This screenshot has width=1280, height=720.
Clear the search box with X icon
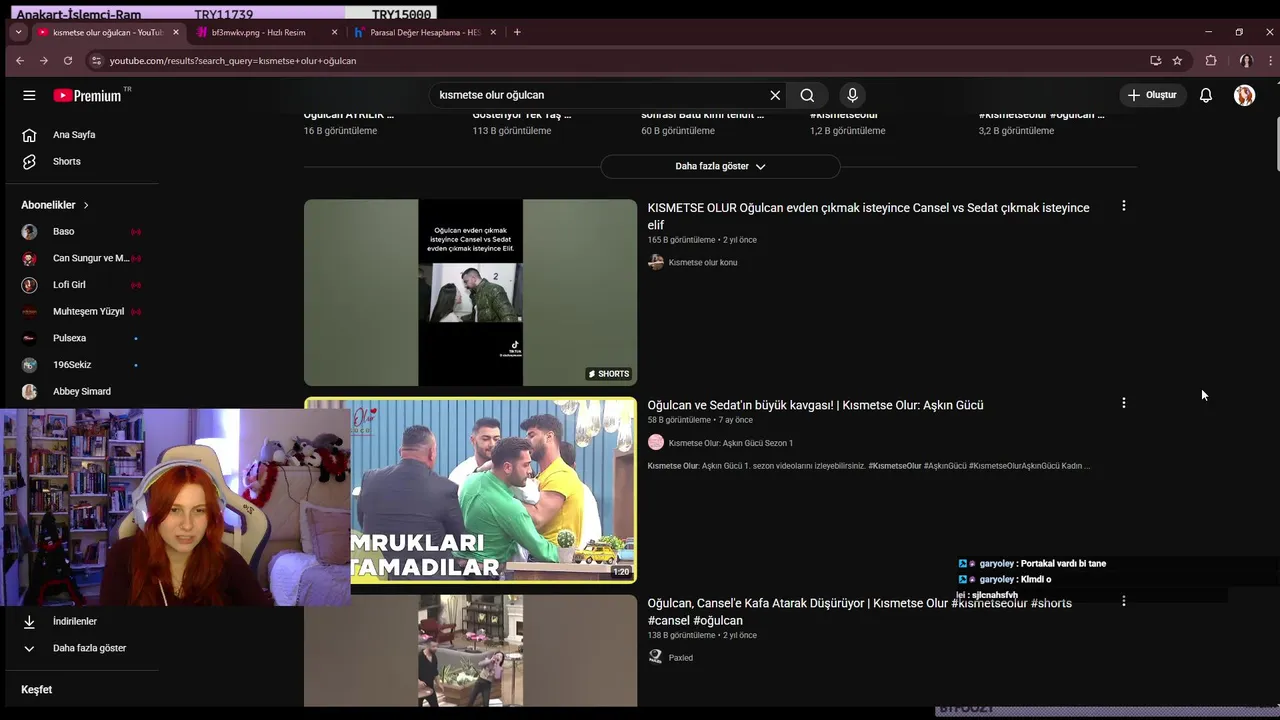point(775,95)
